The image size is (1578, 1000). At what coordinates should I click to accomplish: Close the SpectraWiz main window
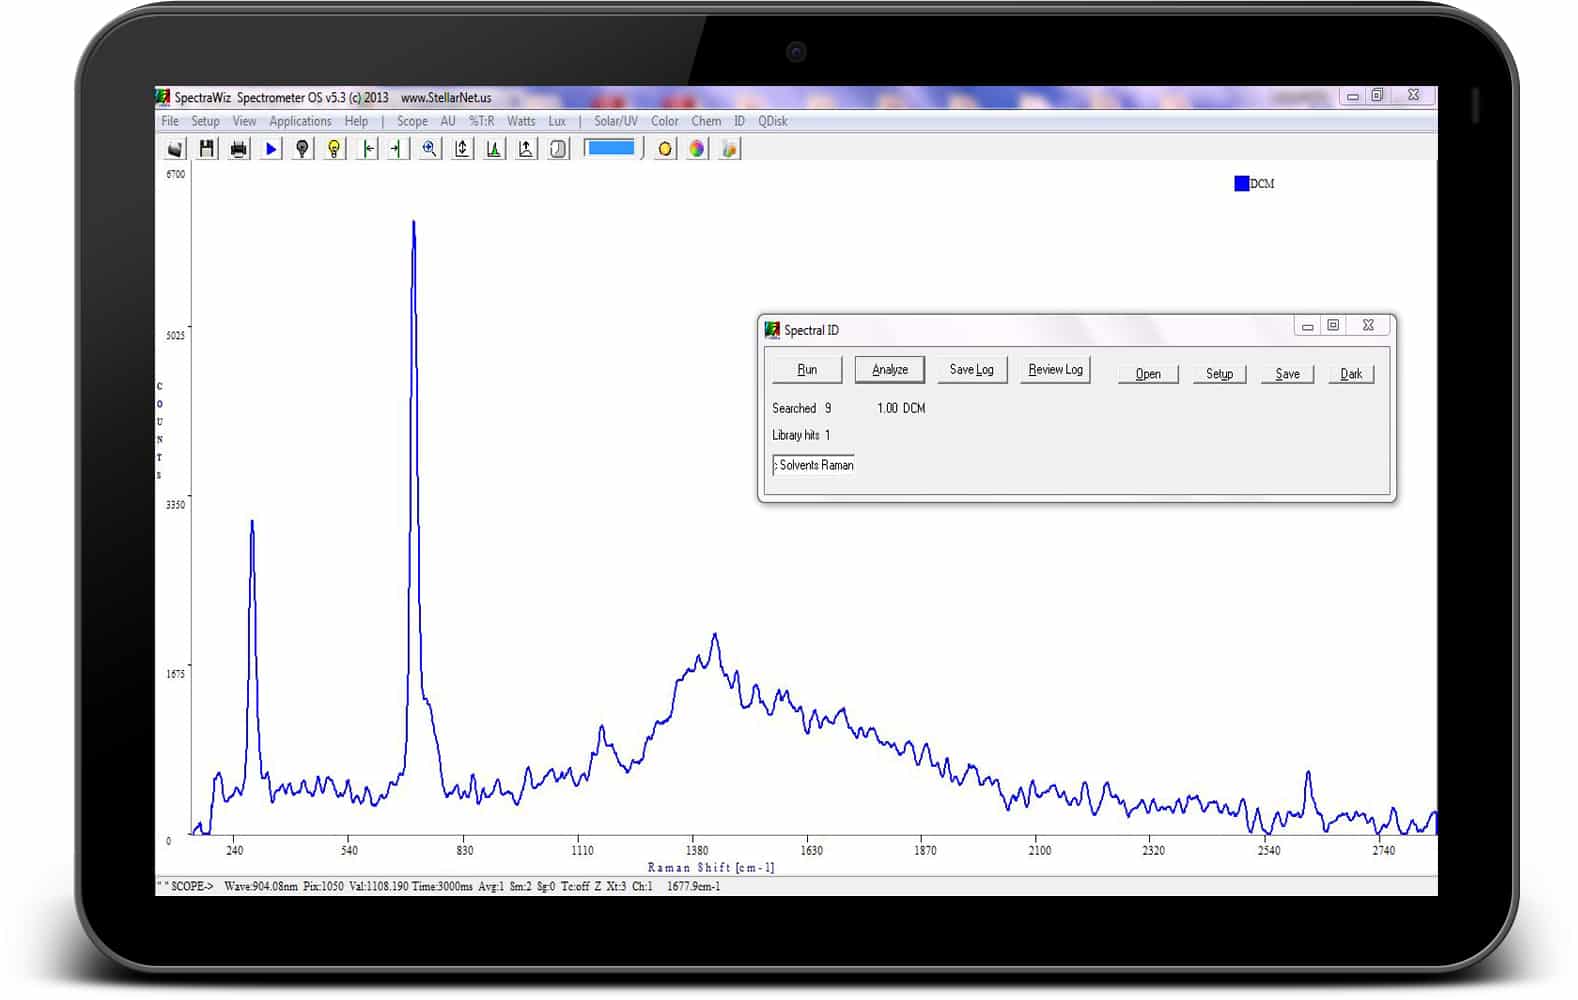click(1413, 96)
